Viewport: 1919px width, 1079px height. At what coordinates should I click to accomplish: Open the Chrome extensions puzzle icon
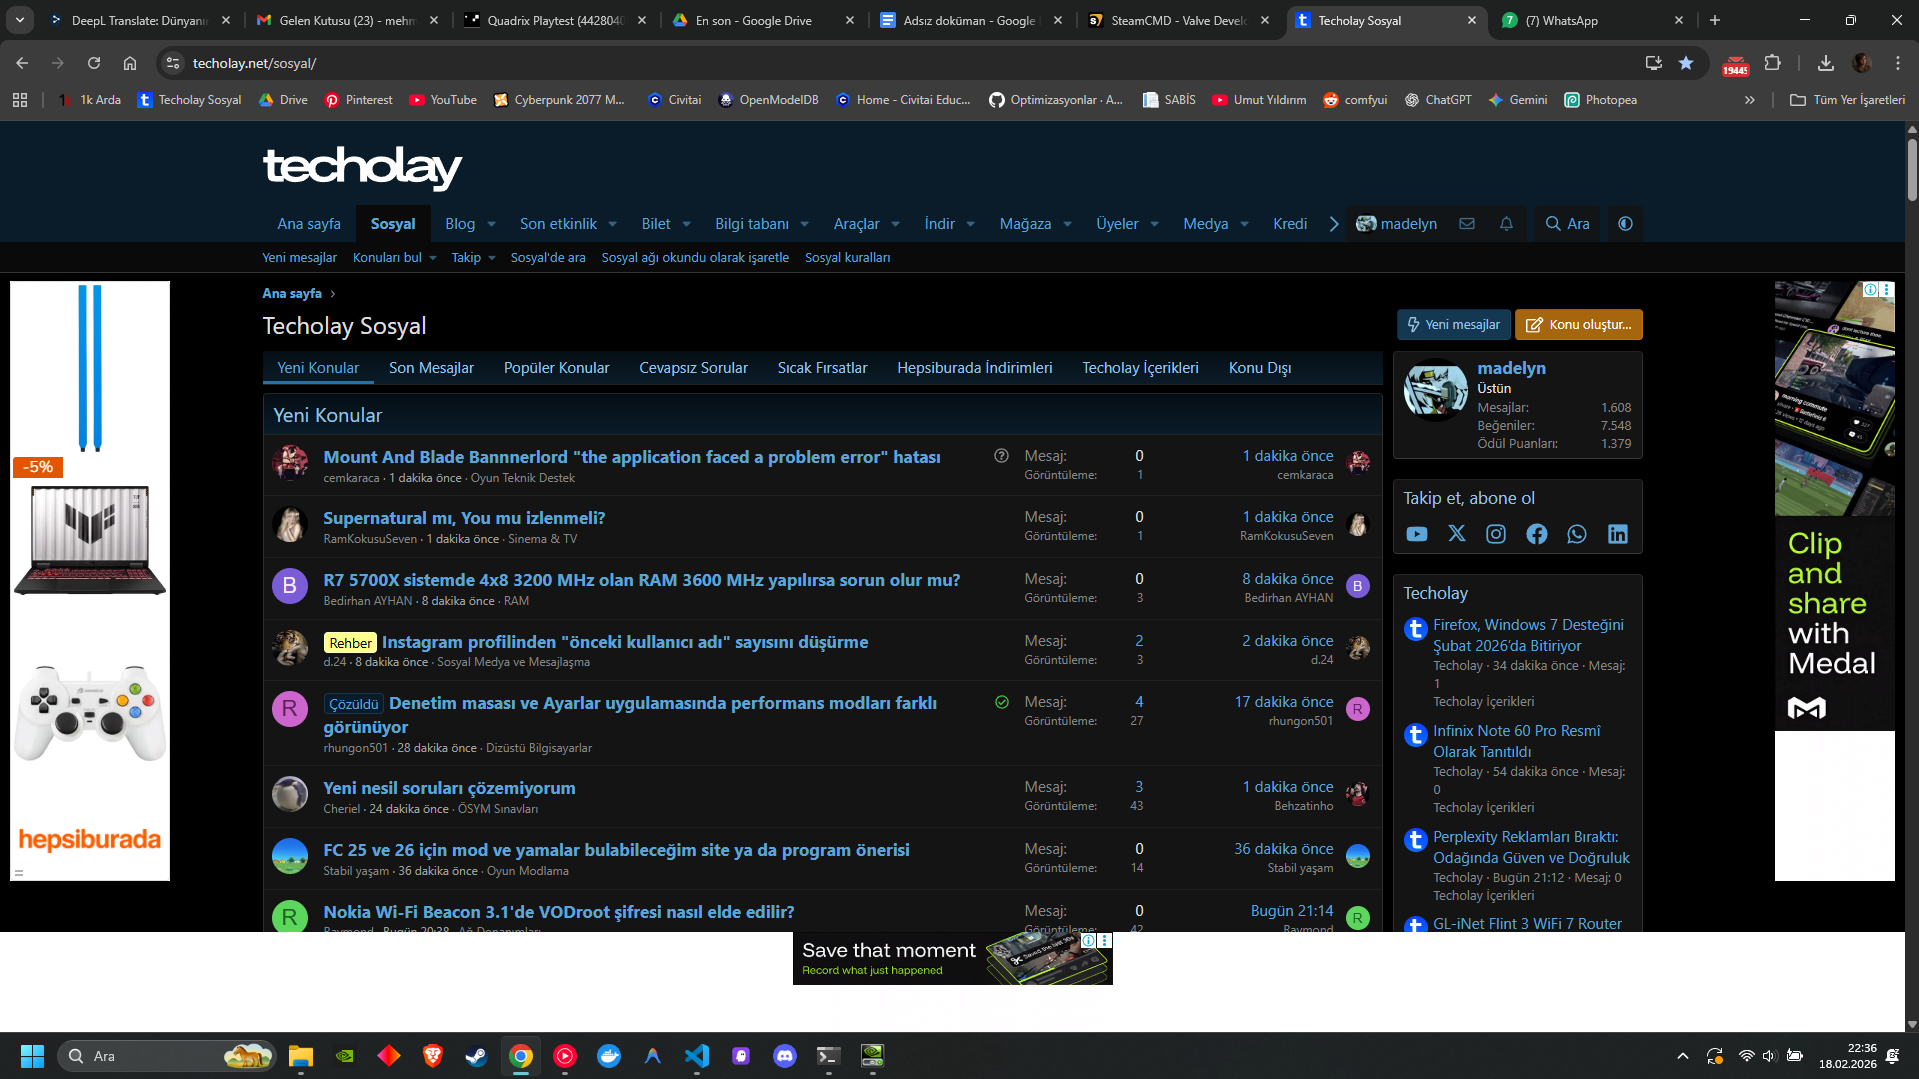1773,63
